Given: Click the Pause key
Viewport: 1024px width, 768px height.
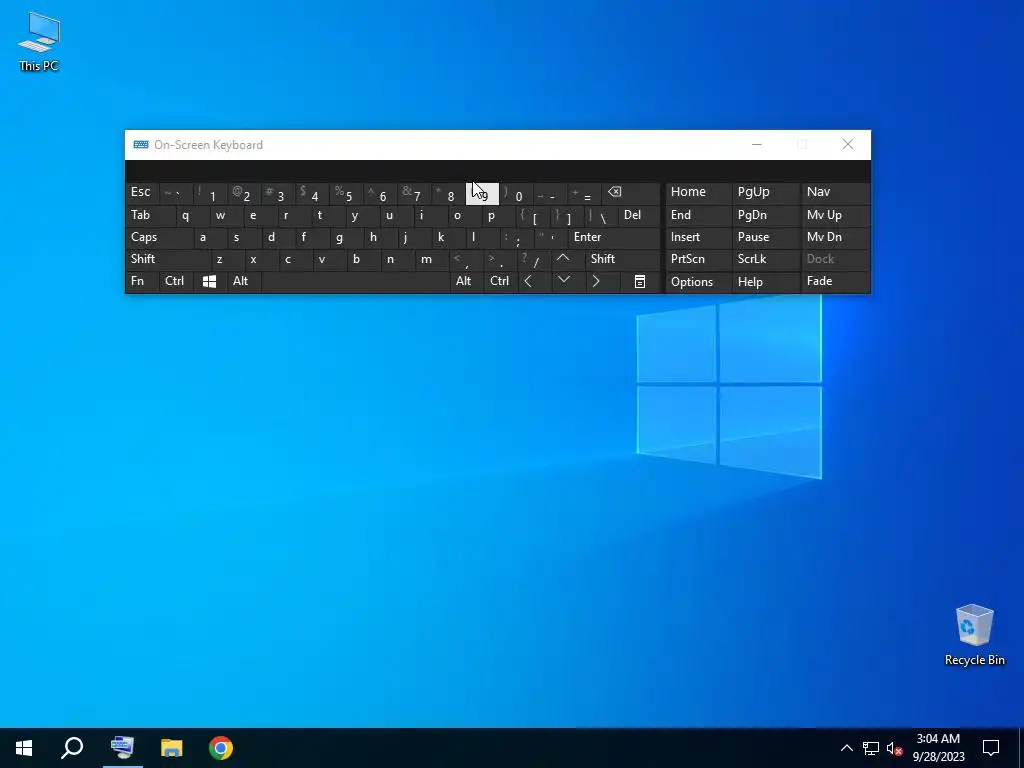Looking at the screenshot, I should pos(766,237).
